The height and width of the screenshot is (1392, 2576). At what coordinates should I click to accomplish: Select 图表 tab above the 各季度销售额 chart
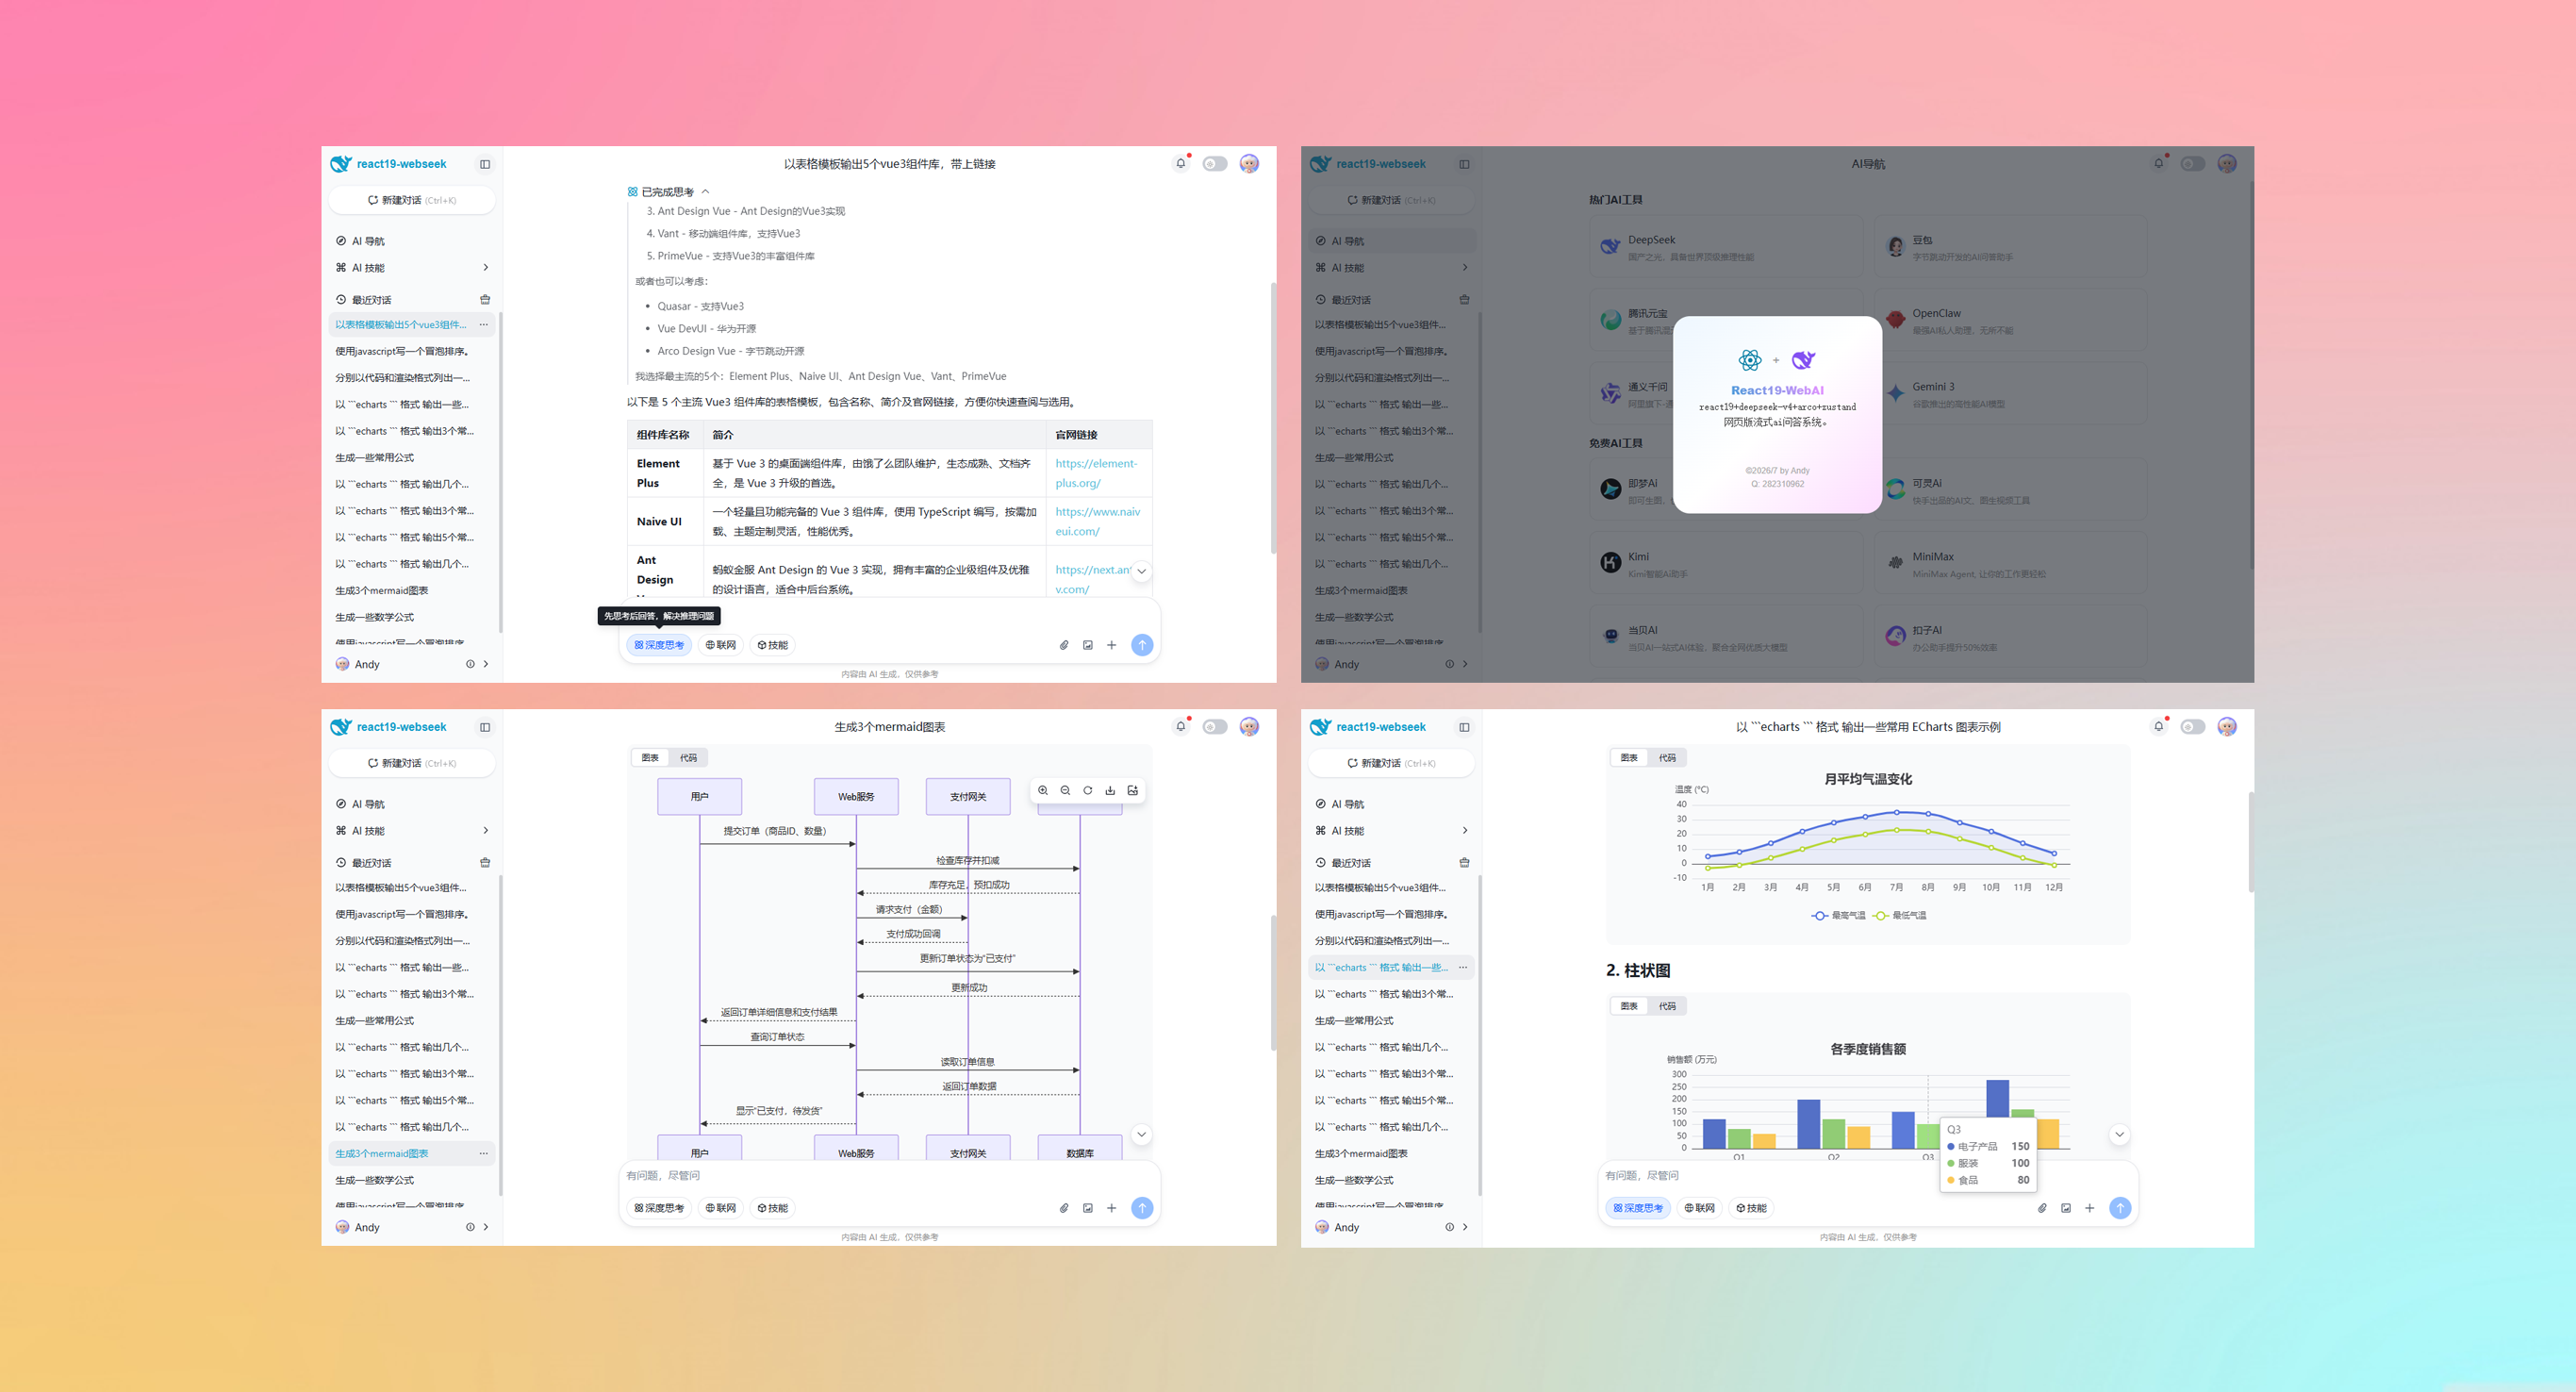1629,1006
